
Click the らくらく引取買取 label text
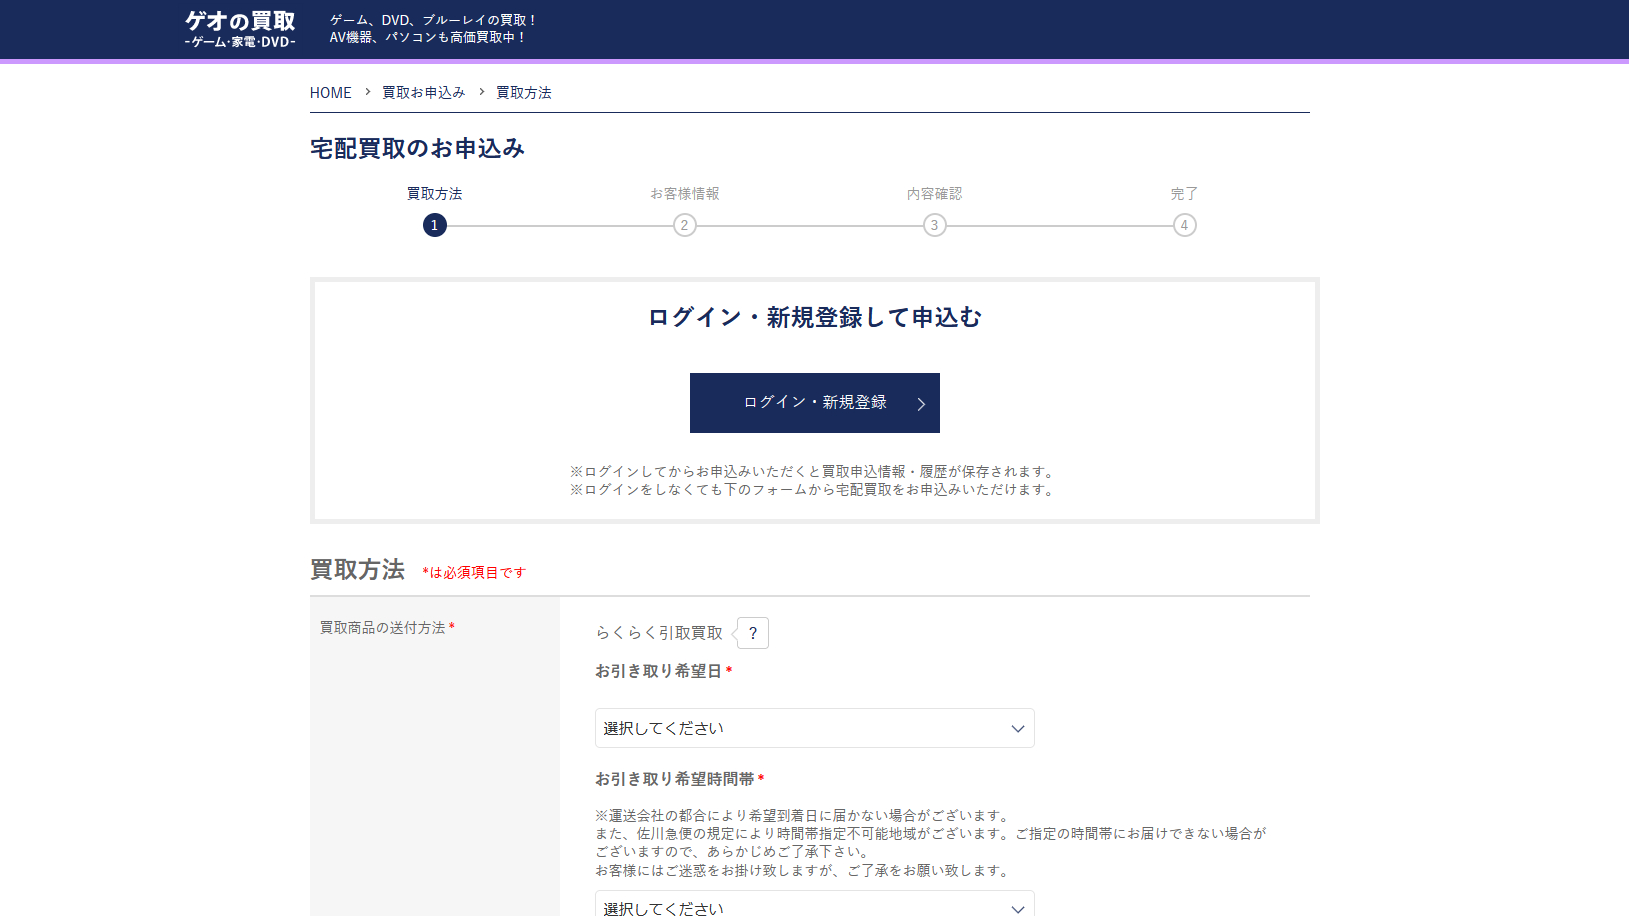click(659, 633)
